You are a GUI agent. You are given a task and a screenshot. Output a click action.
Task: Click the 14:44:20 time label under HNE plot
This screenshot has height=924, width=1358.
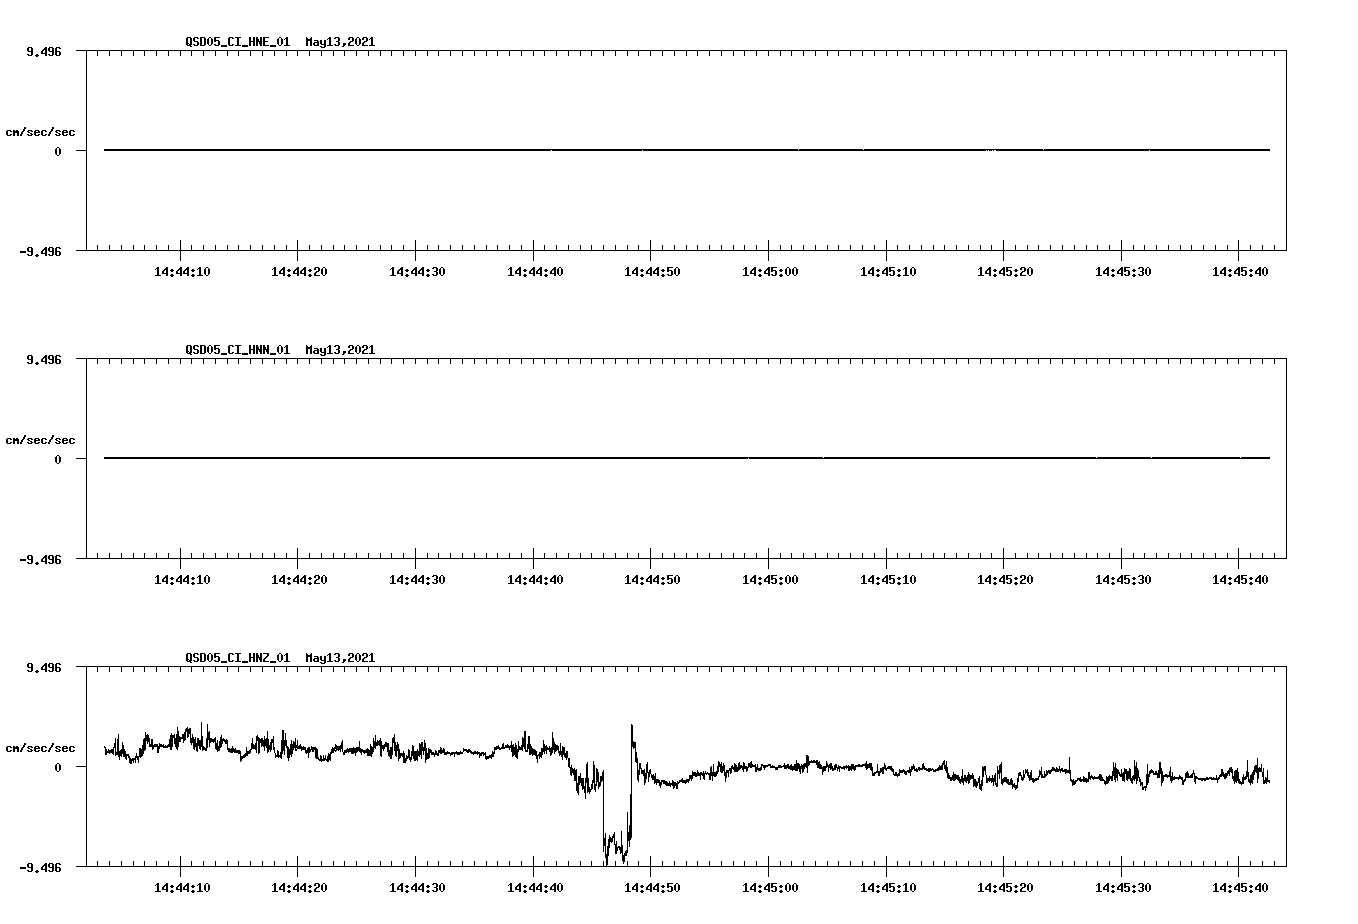coord(299,272)
